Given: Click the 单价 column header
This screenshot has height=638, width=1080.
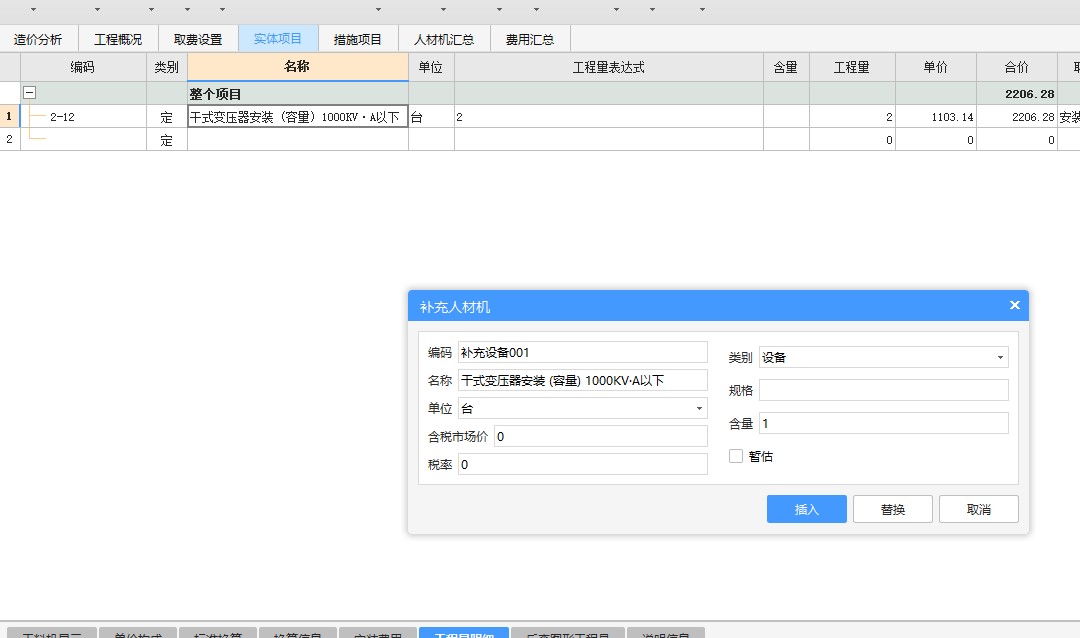Looking at the screenshot, I should pos(935,67).
